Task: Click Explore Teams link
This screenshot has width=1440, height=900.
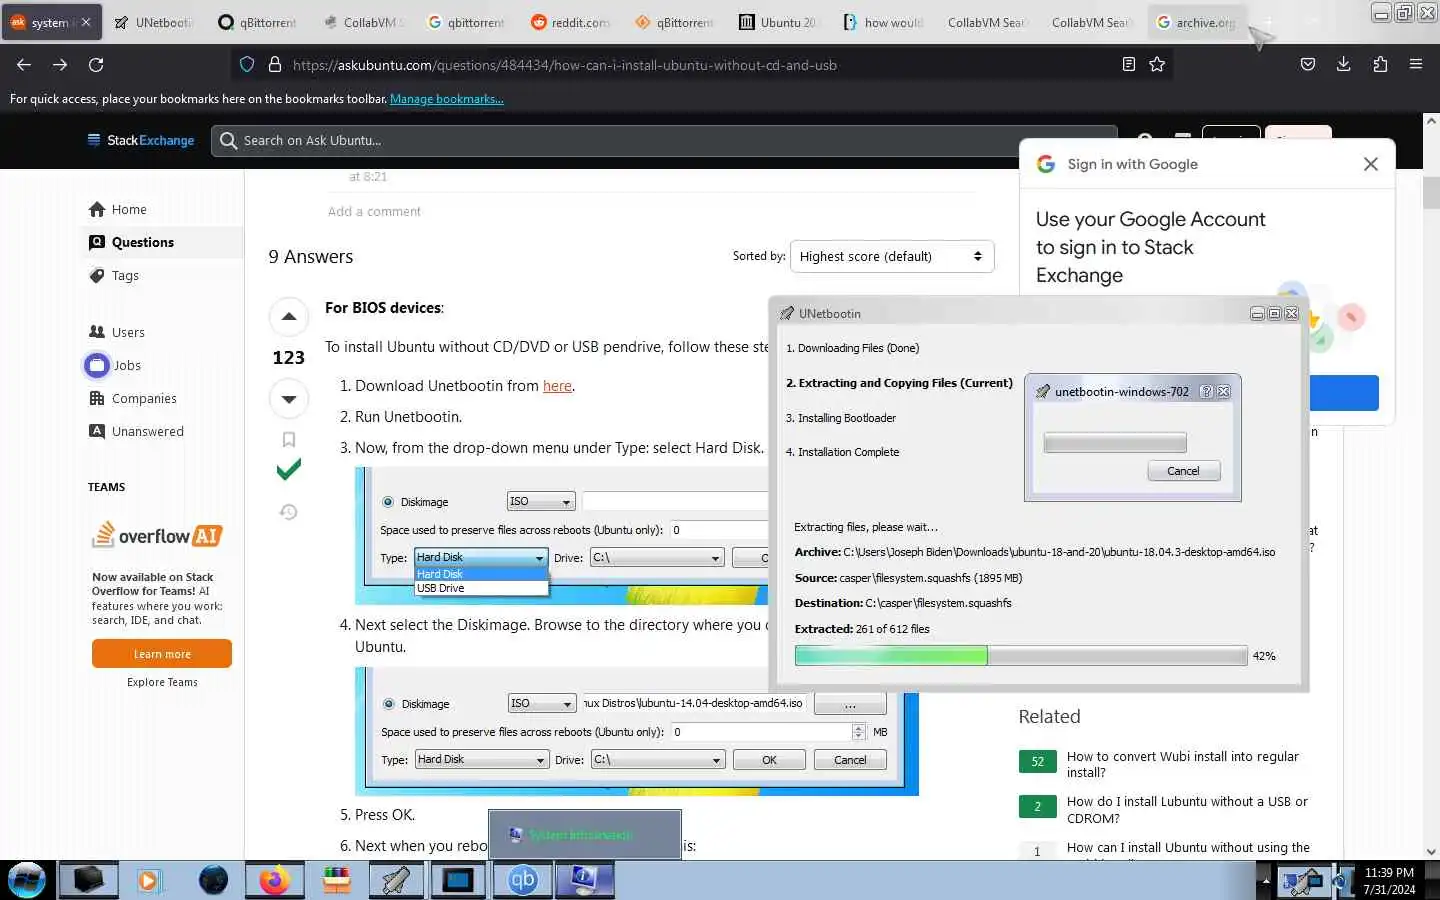Action: (162, 682)
